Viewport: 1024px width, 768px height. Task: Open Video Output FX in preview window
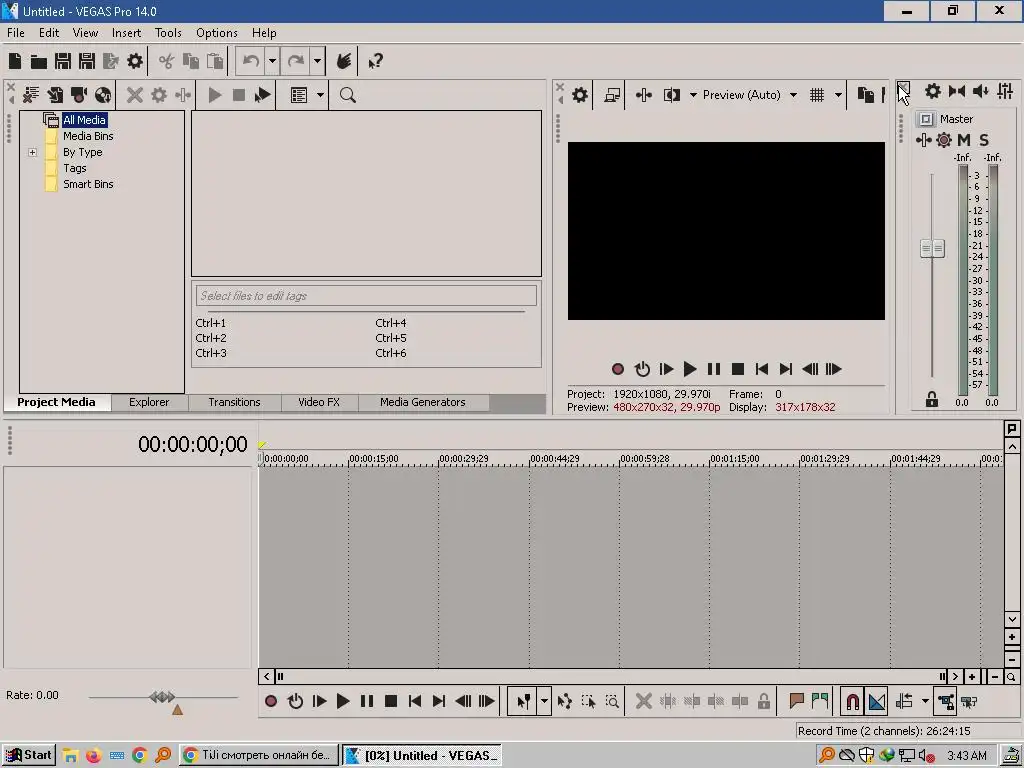(643, 95)
